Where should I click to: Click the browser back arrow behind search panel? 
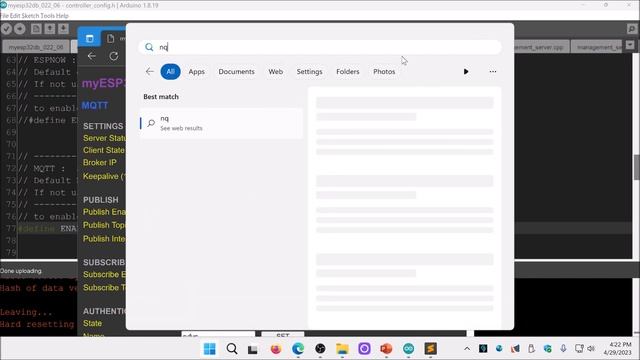click(91, 56)
